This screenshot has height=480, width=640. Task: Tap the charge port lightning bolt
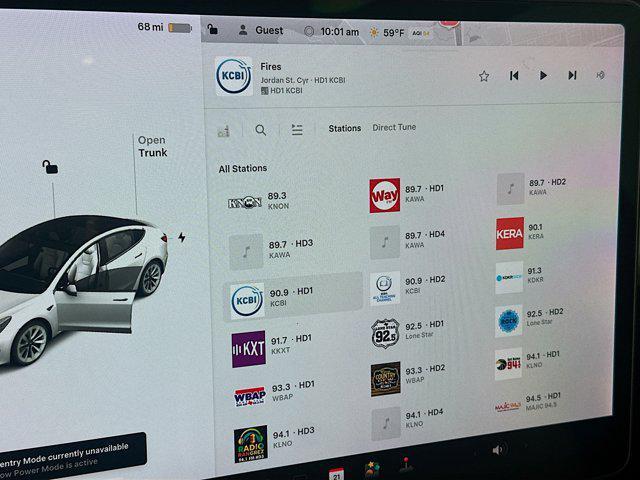pos(182,237)
